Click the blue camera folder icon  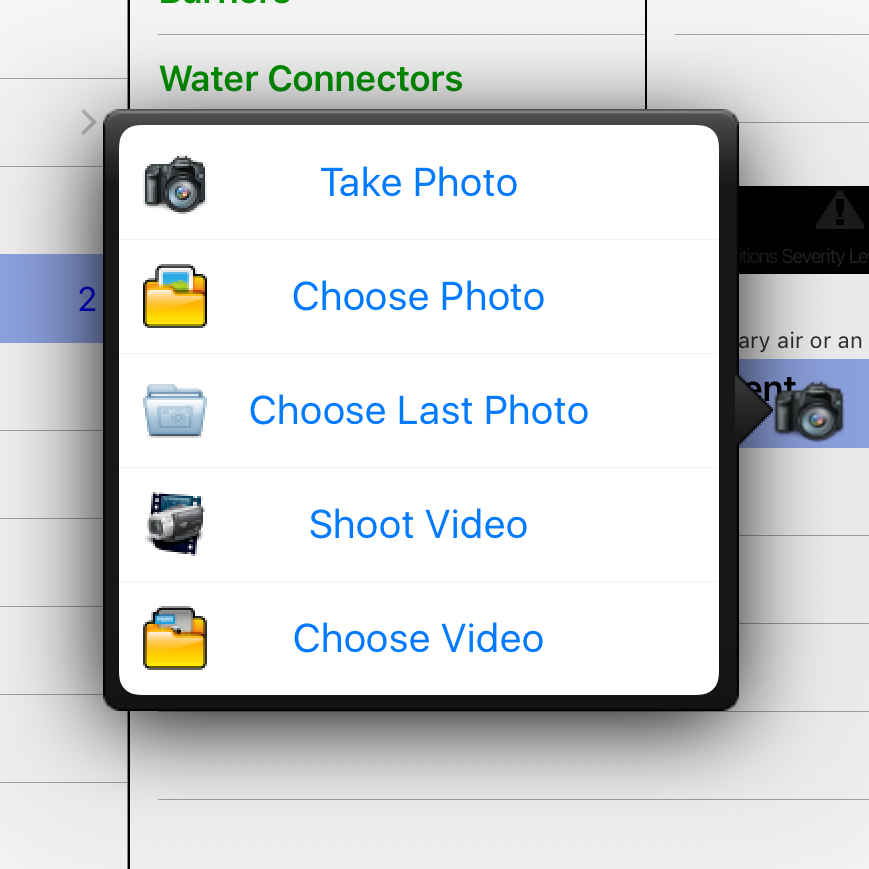point(175,410)
